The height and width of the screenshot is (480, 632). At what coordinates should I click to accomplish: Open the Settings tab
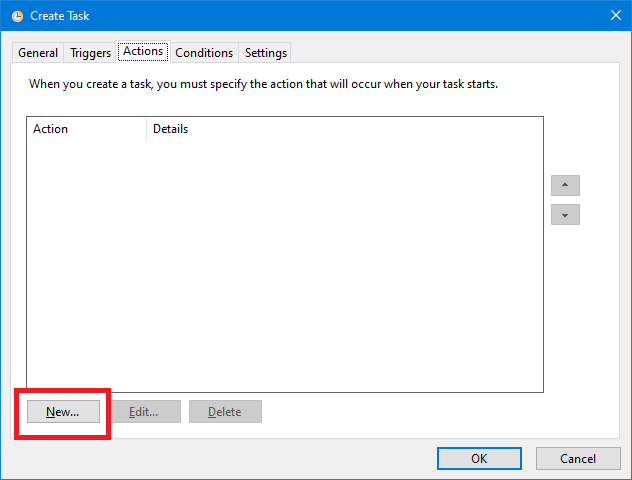[266, 53]
